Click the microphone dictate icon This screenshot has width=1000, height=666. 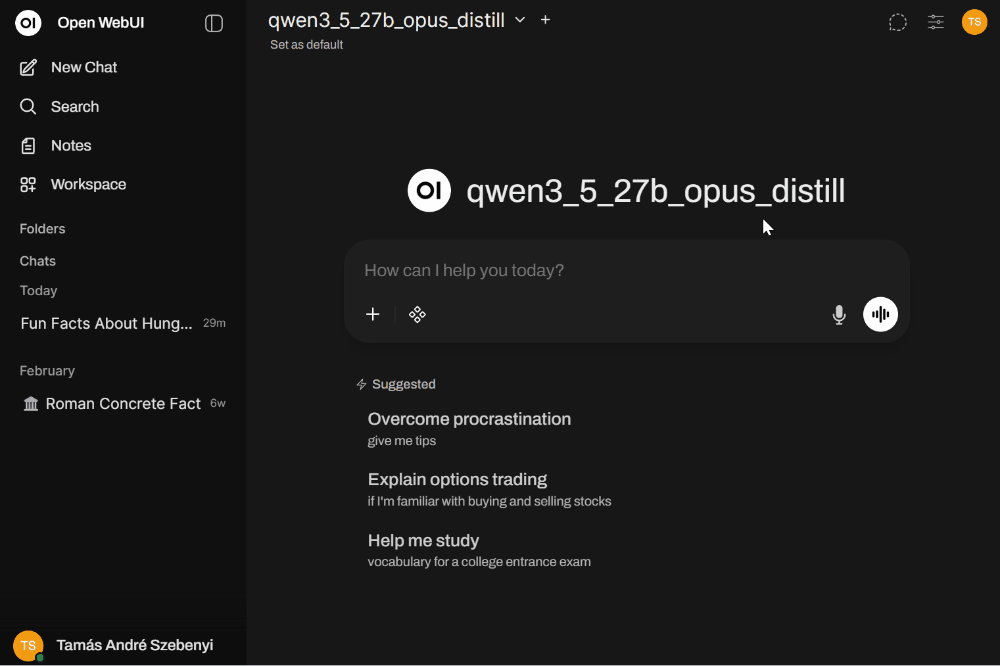pyautogui.click(x=839, y=314)
